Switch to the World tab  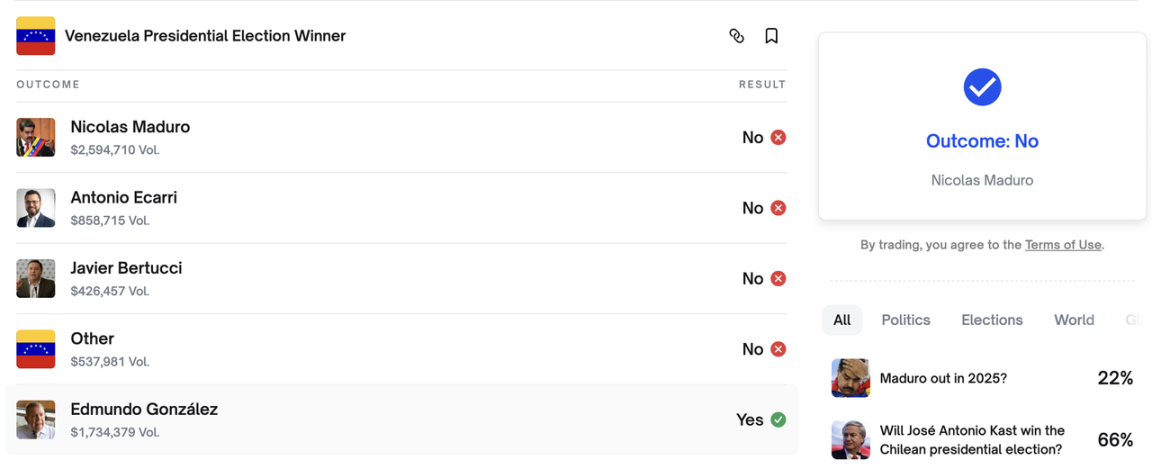[x=1074, y=320]
